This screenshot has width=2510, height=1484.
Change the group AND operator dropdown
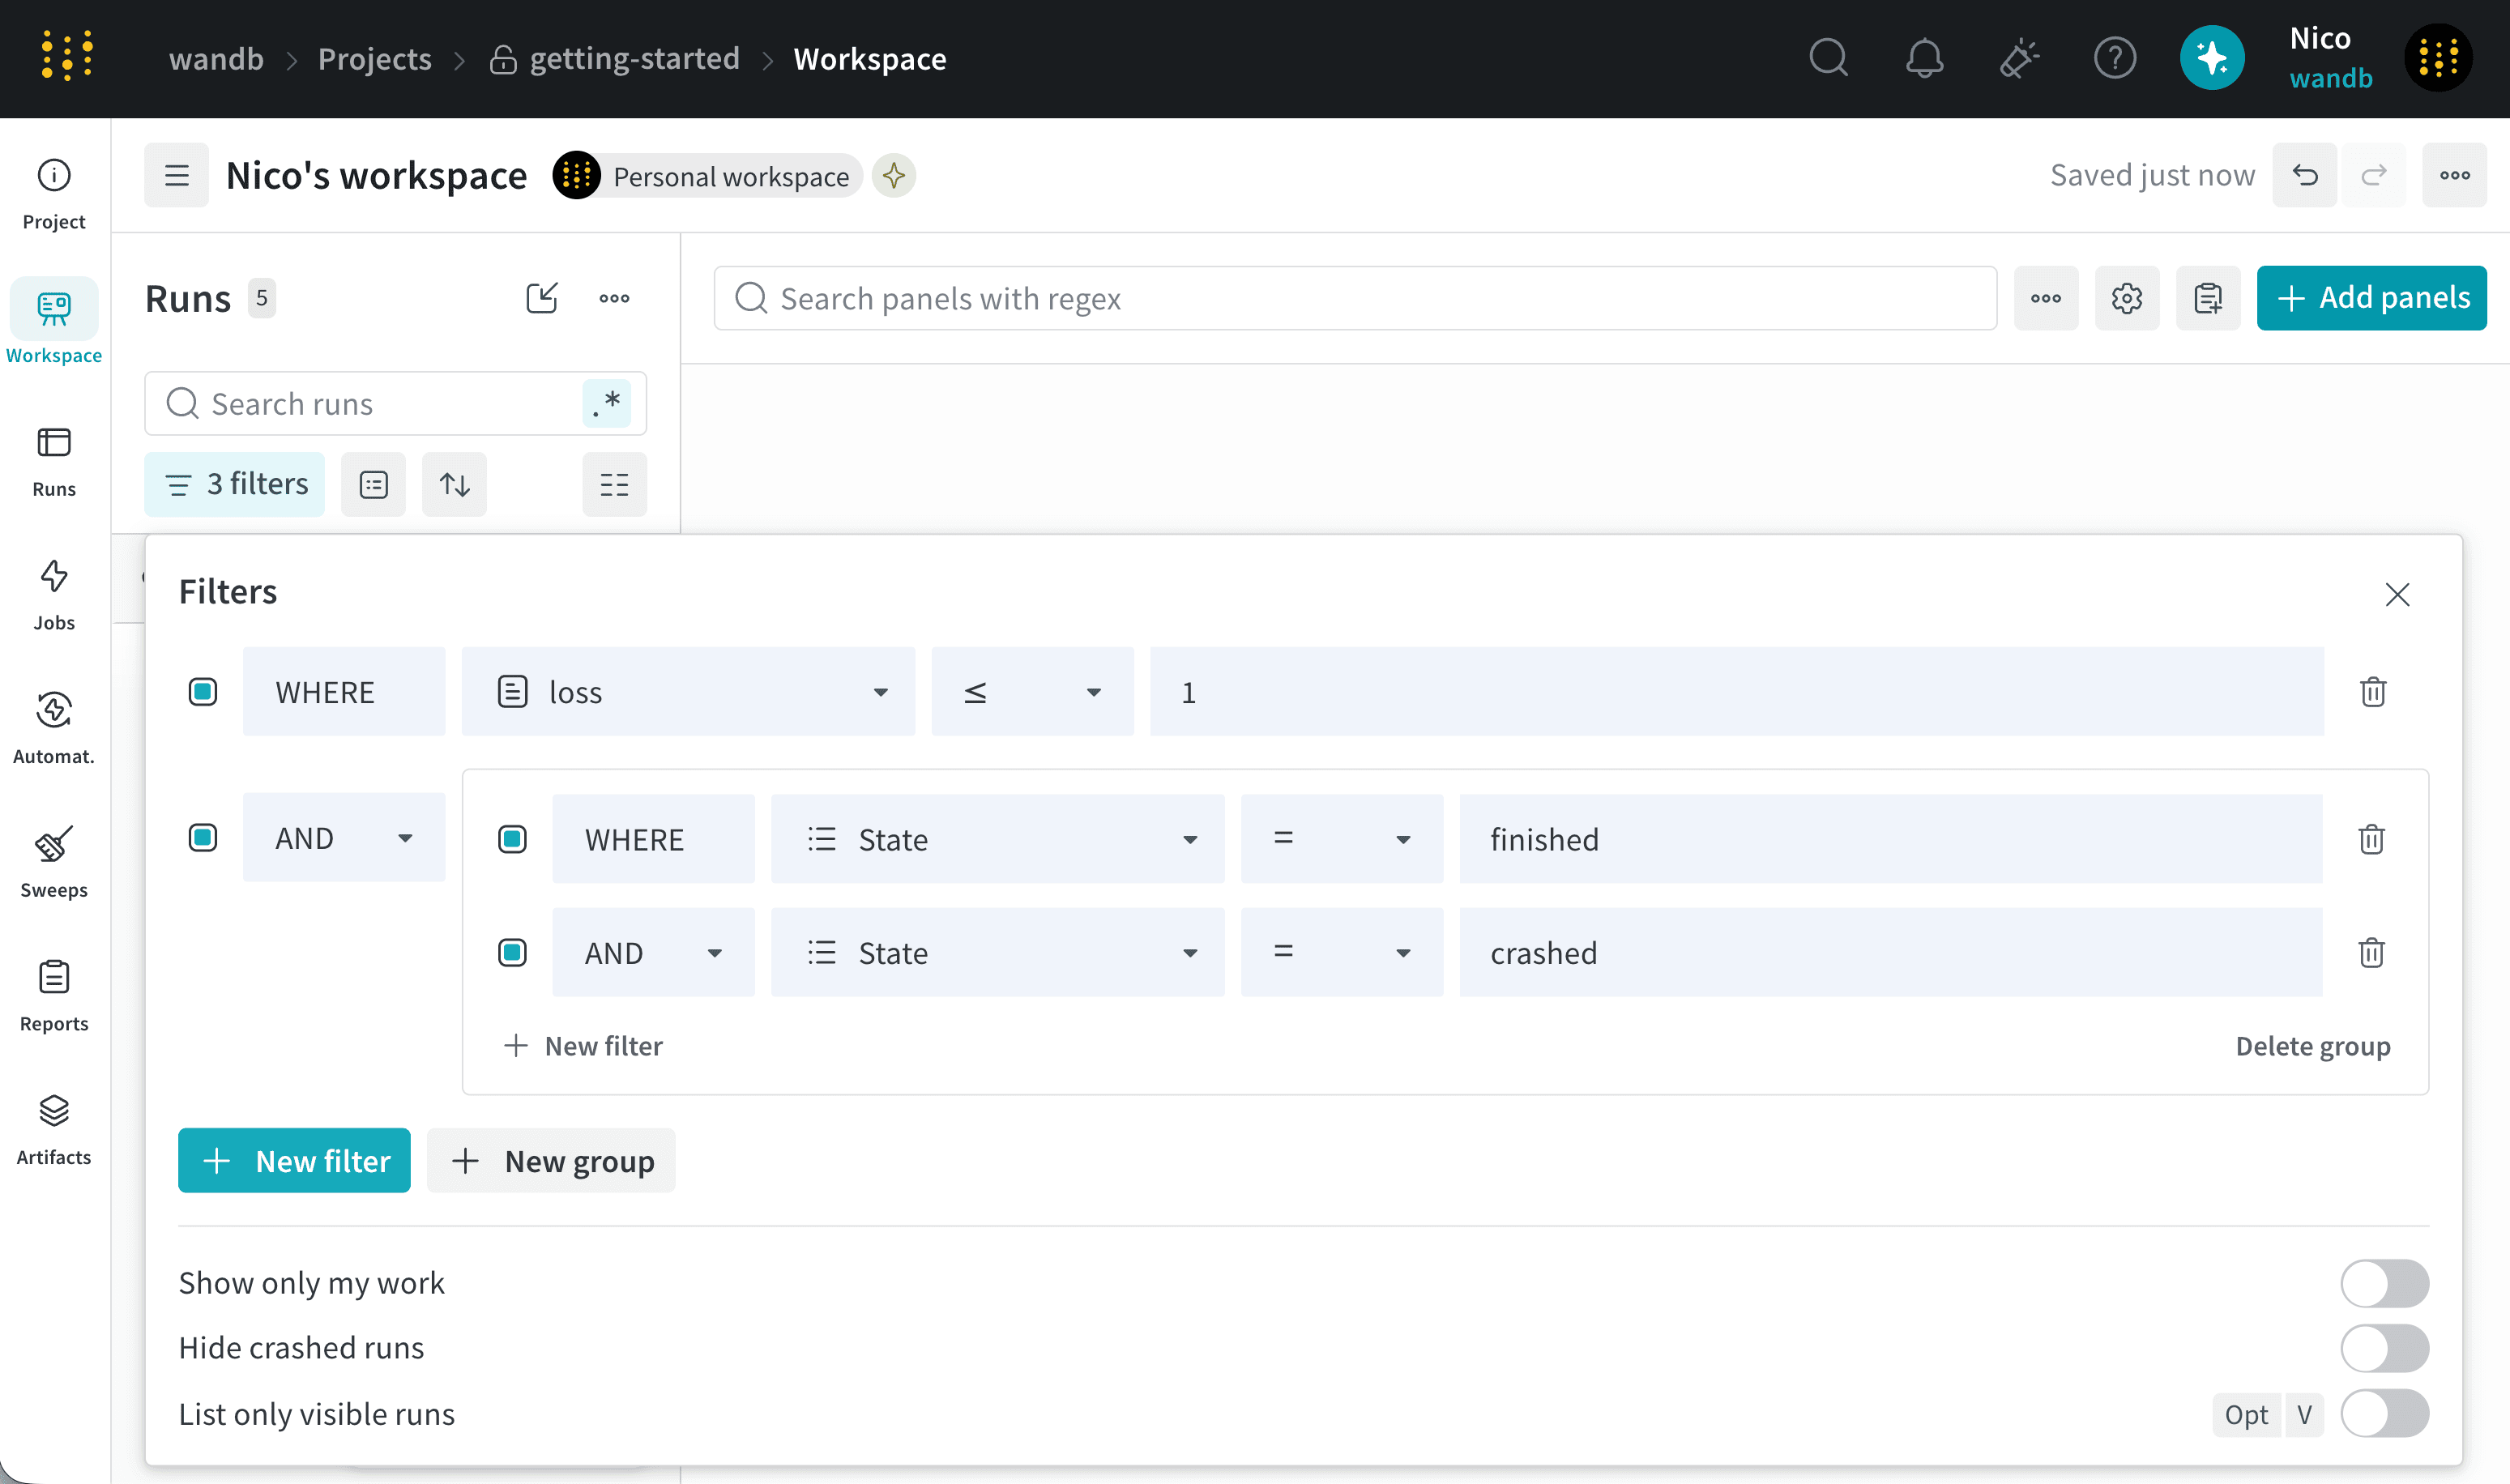(344, 838)
